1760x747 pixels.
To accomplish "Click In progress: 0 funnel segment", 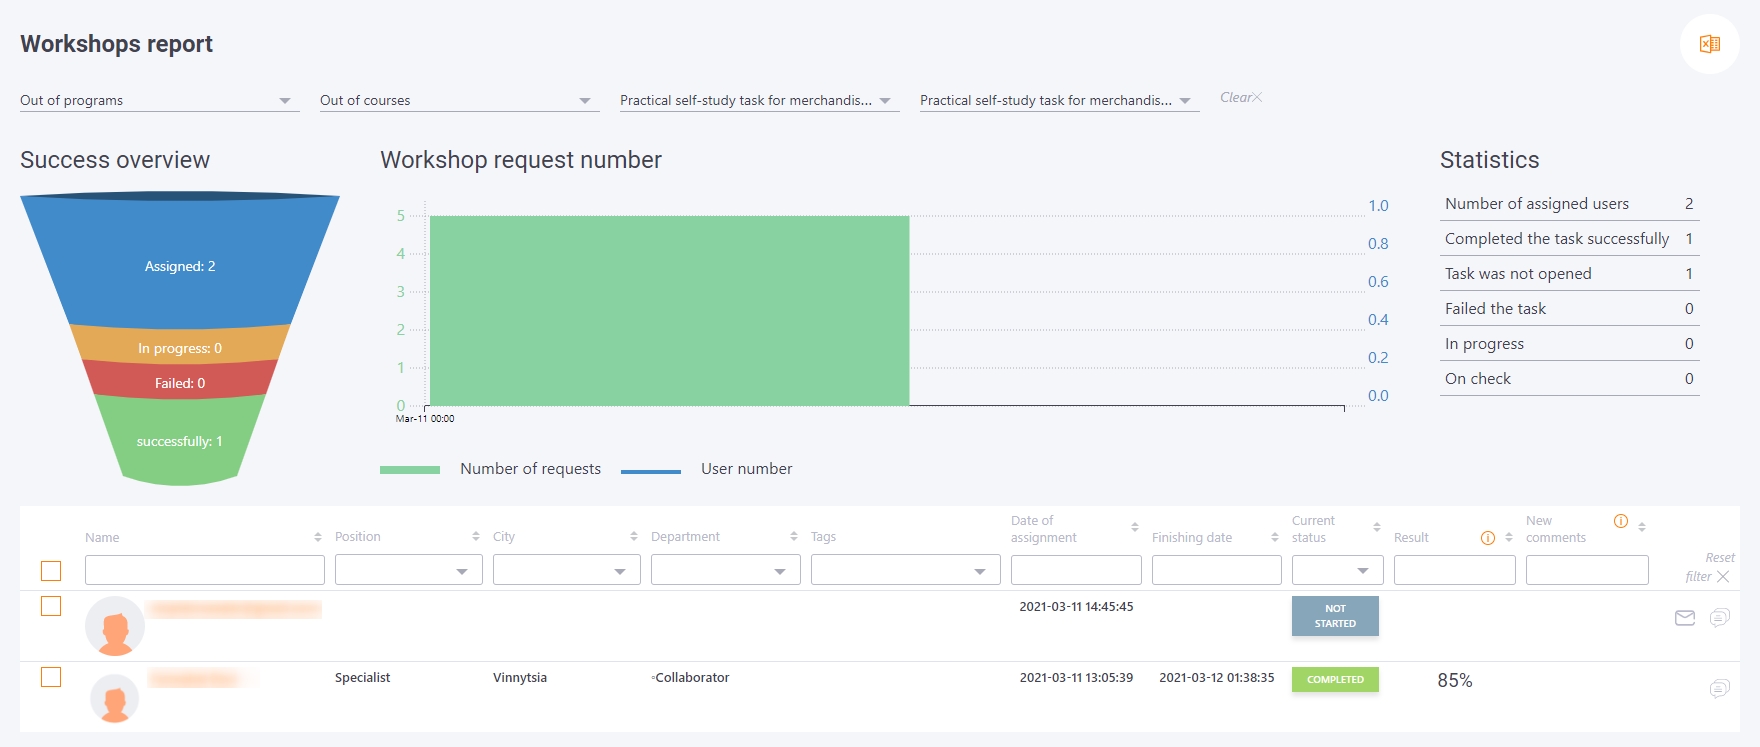I will tap(180, 346).
